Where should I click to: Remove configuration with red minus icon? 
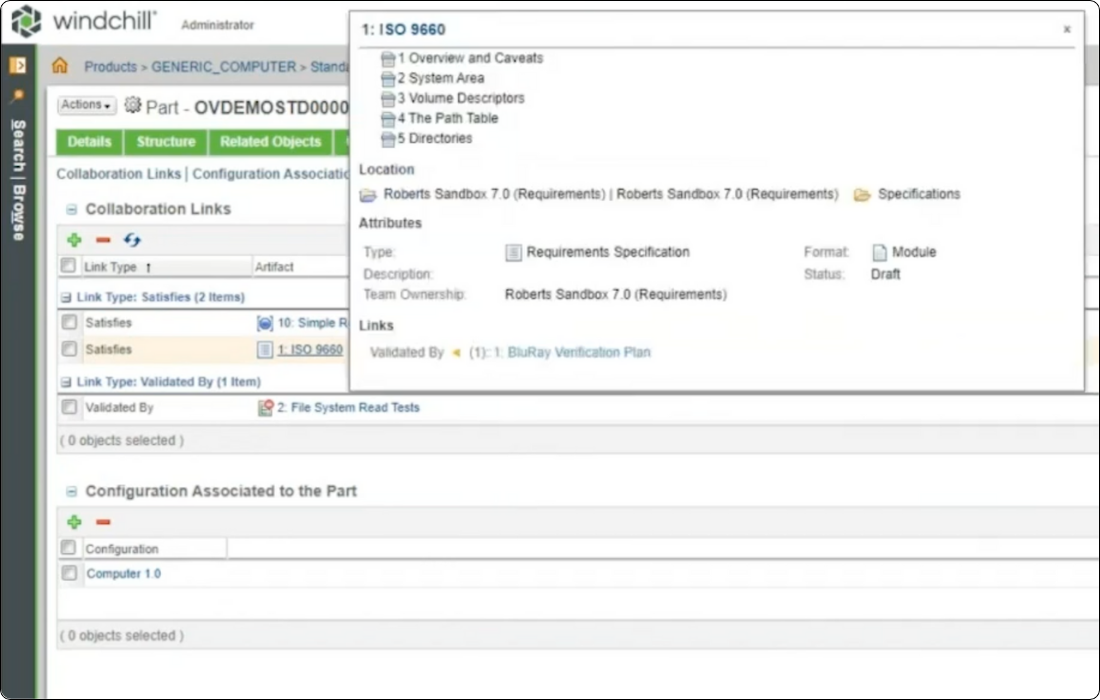pos(103,522)
